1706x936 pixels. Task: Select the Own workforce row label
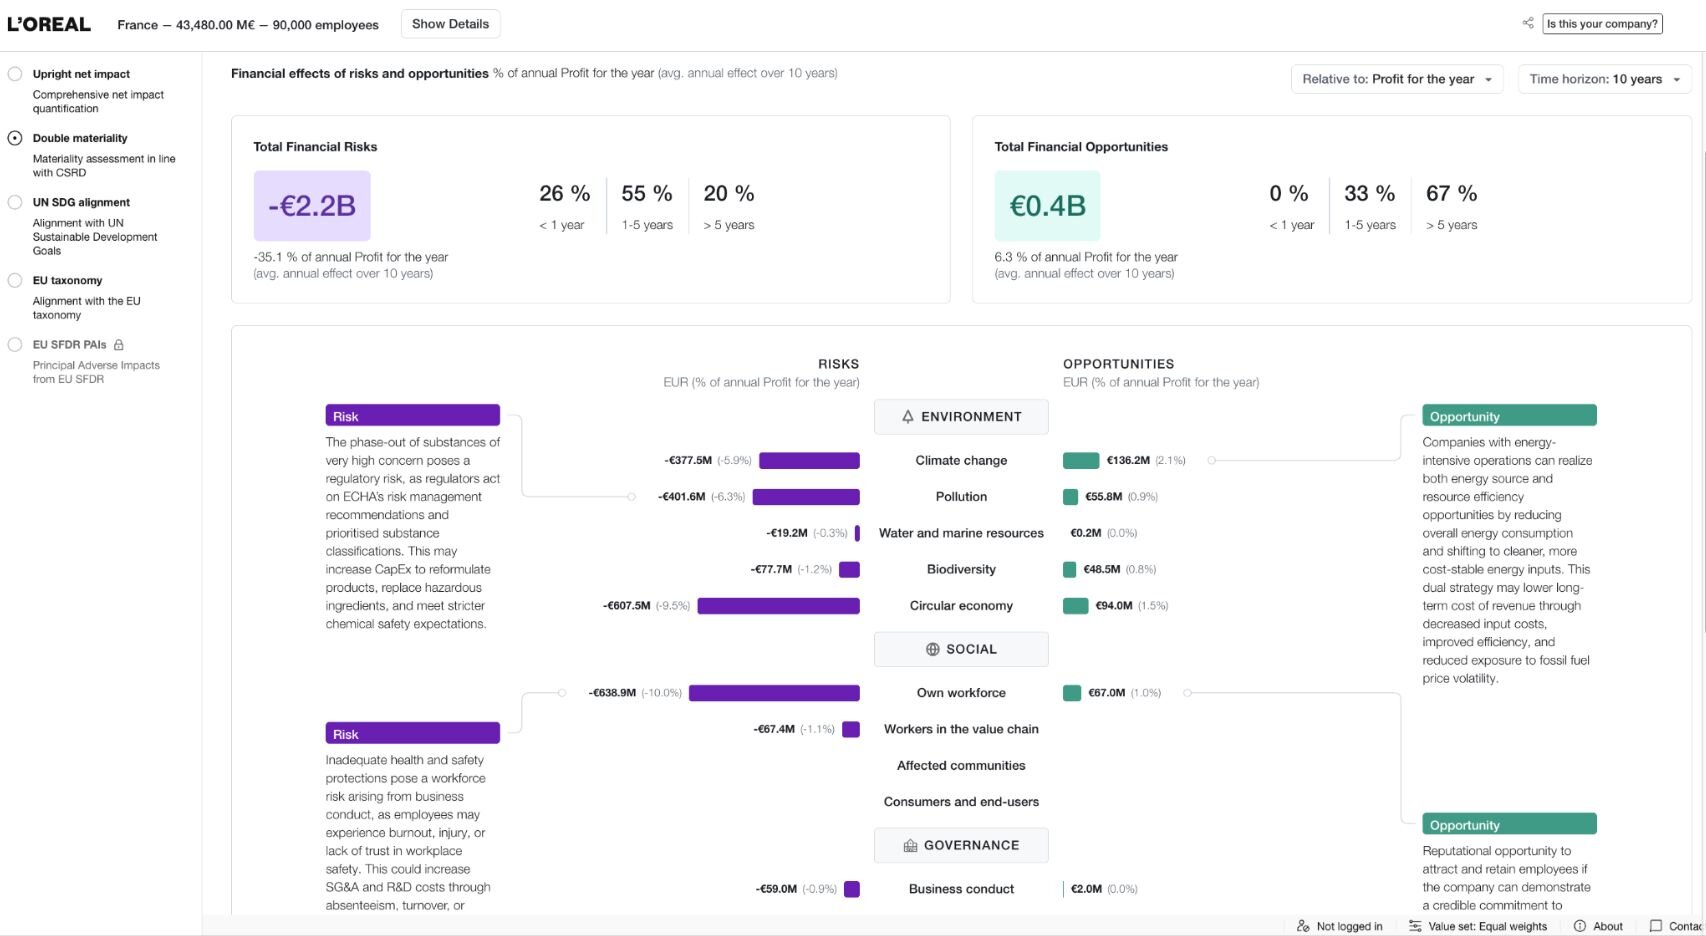point(961,693)
